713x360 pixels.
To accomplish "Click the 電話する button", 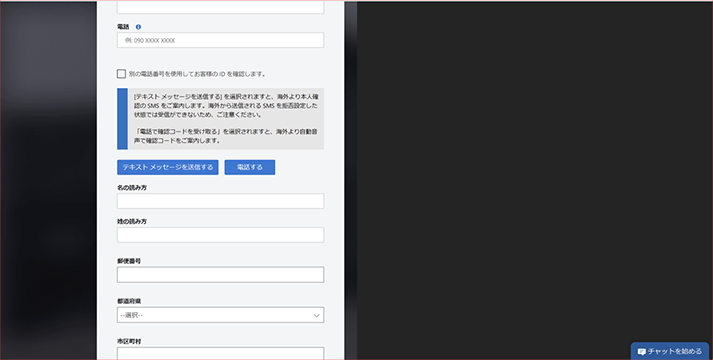I will click(x=250, y=167).
